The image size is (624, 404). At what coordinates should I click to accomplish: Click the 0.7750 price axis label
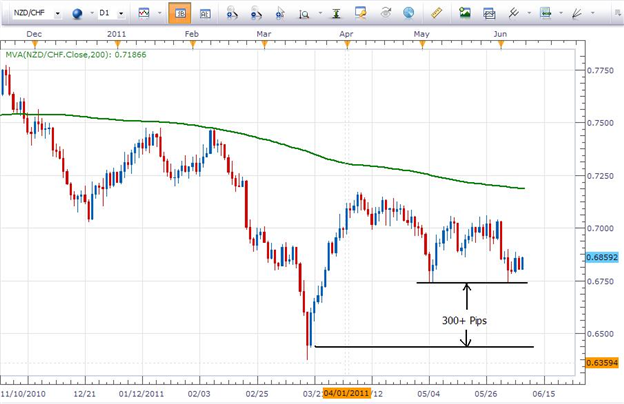point(600,70)
